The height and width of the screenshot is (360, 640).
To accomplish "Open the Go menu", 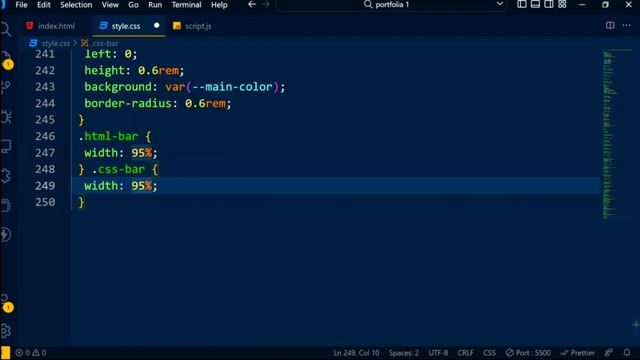I will [x=133, y=5].
